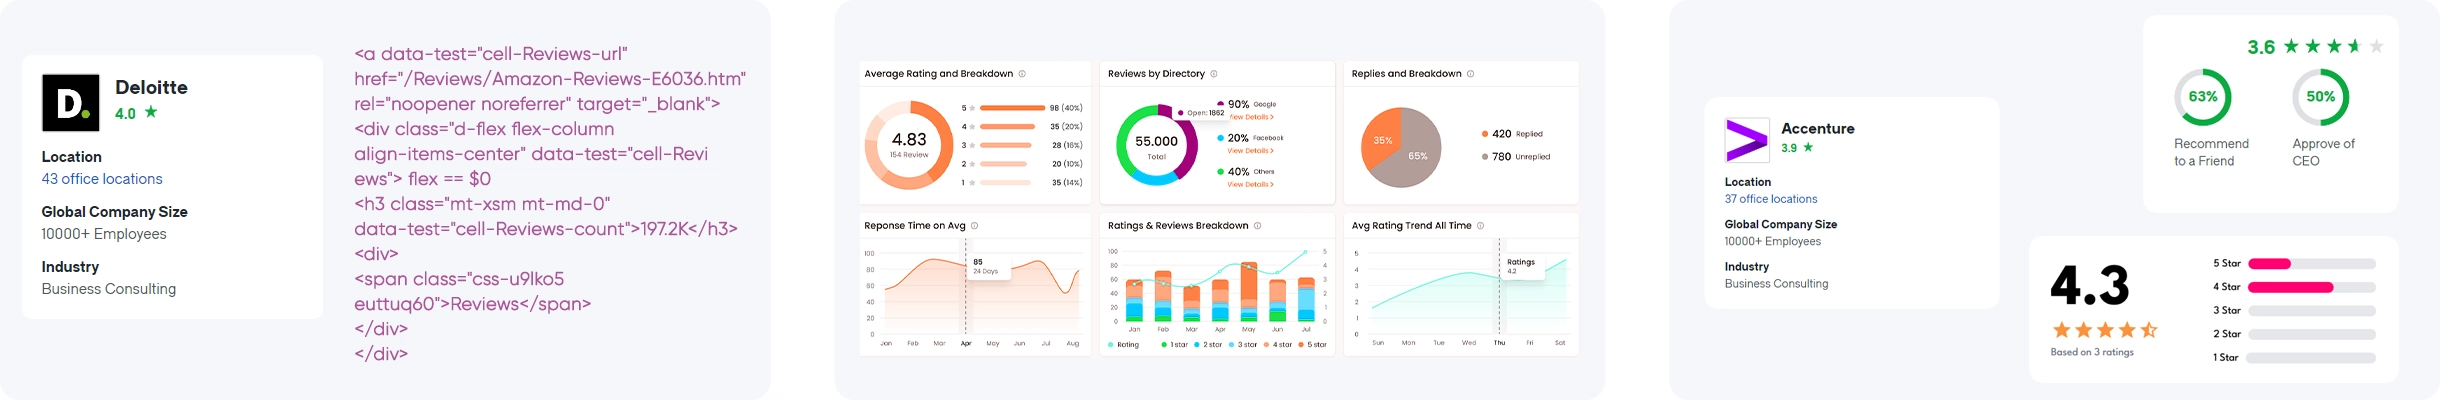Click the 4 Star pink rating bar
The image size is (2440, 400).
2290,287
